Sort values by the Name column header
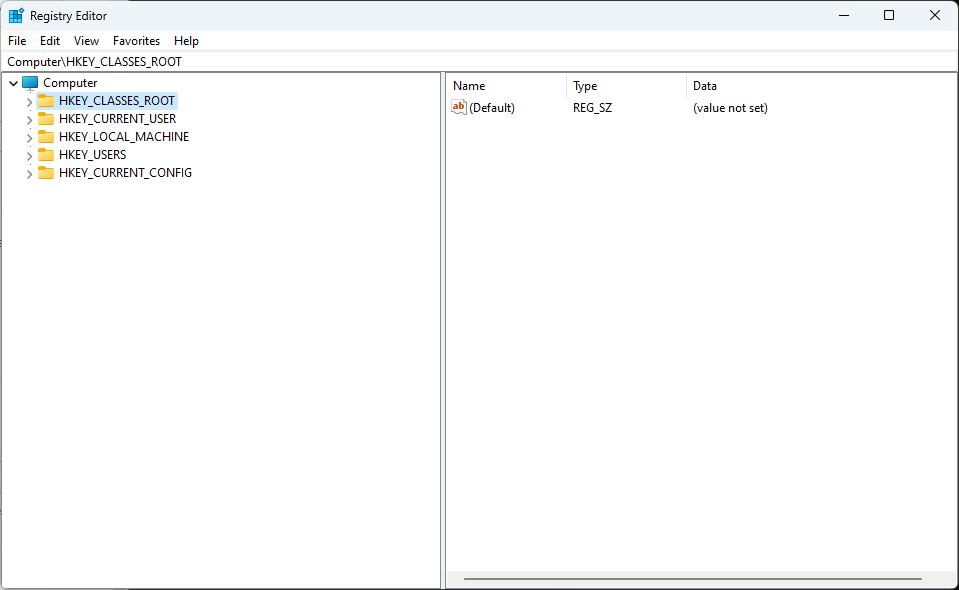This screenshot has width=959, height=590. (x=505, y=86)
